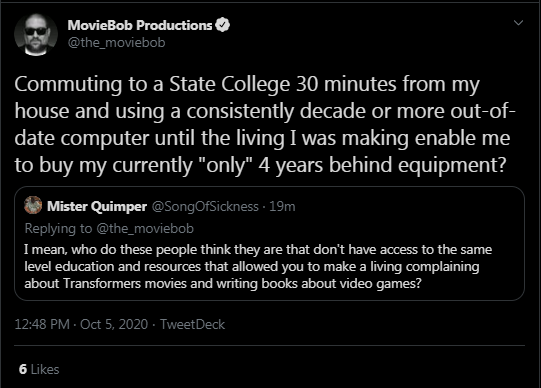Click the number 6 in the likes count
The width and height of the screenshot is (541, 388).
coord(23,369)
